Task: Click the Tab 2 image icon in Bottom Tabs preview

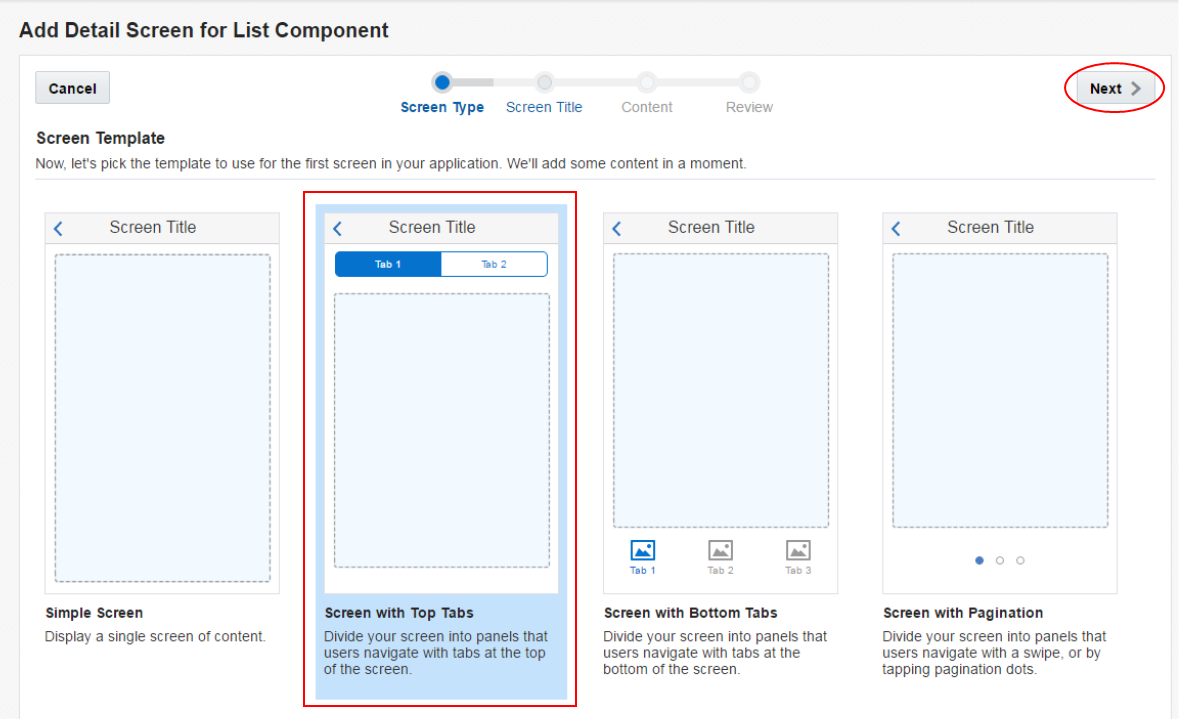Action: tap(720, 551)
